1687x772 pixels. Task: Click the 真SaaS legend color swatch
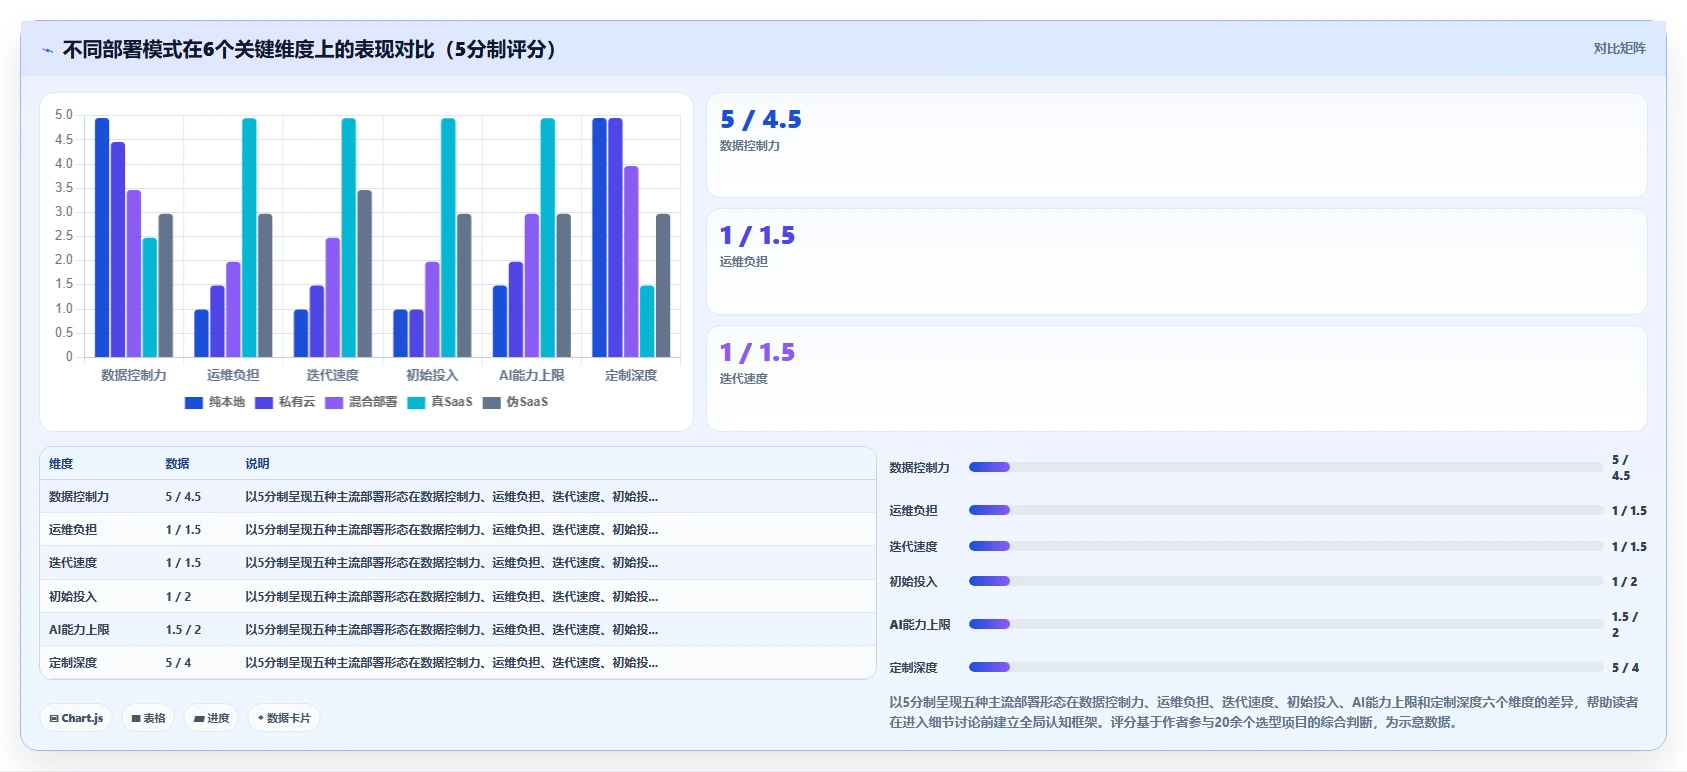(x=416, y=402)
